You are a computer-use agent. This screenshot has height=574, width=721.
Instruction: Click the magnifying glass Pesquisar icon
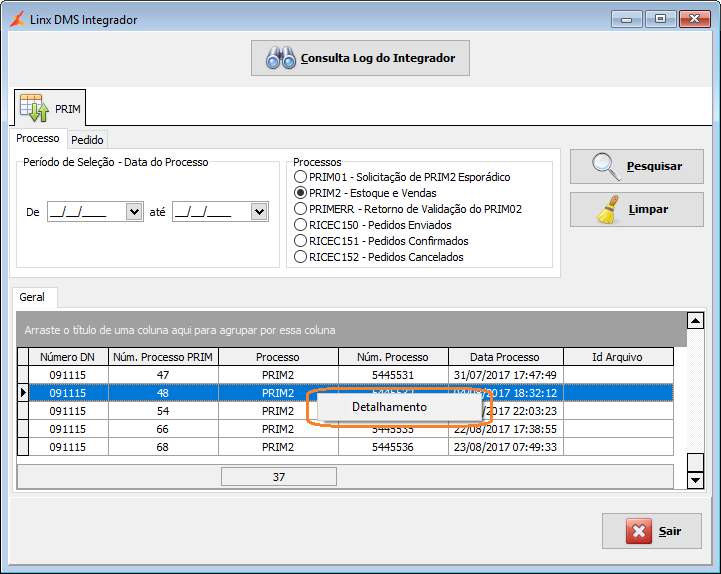(606, 166)
